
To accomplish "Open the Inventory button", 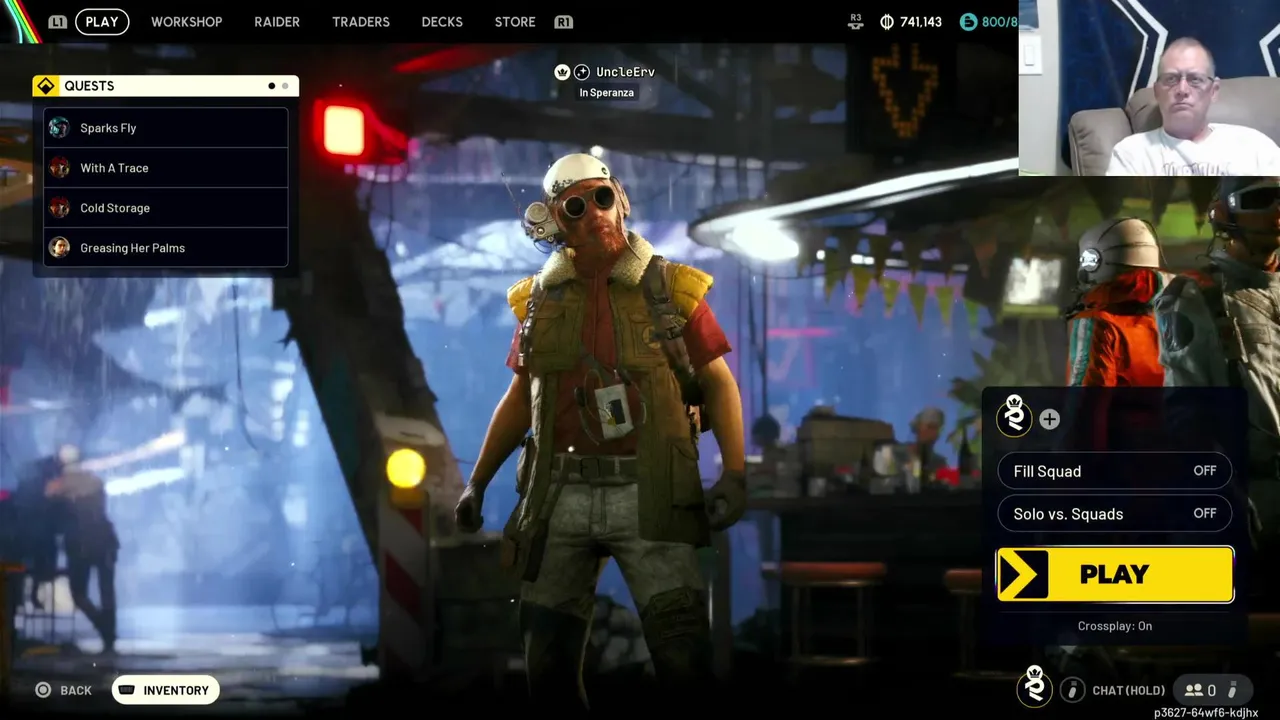I will (166, 690).
